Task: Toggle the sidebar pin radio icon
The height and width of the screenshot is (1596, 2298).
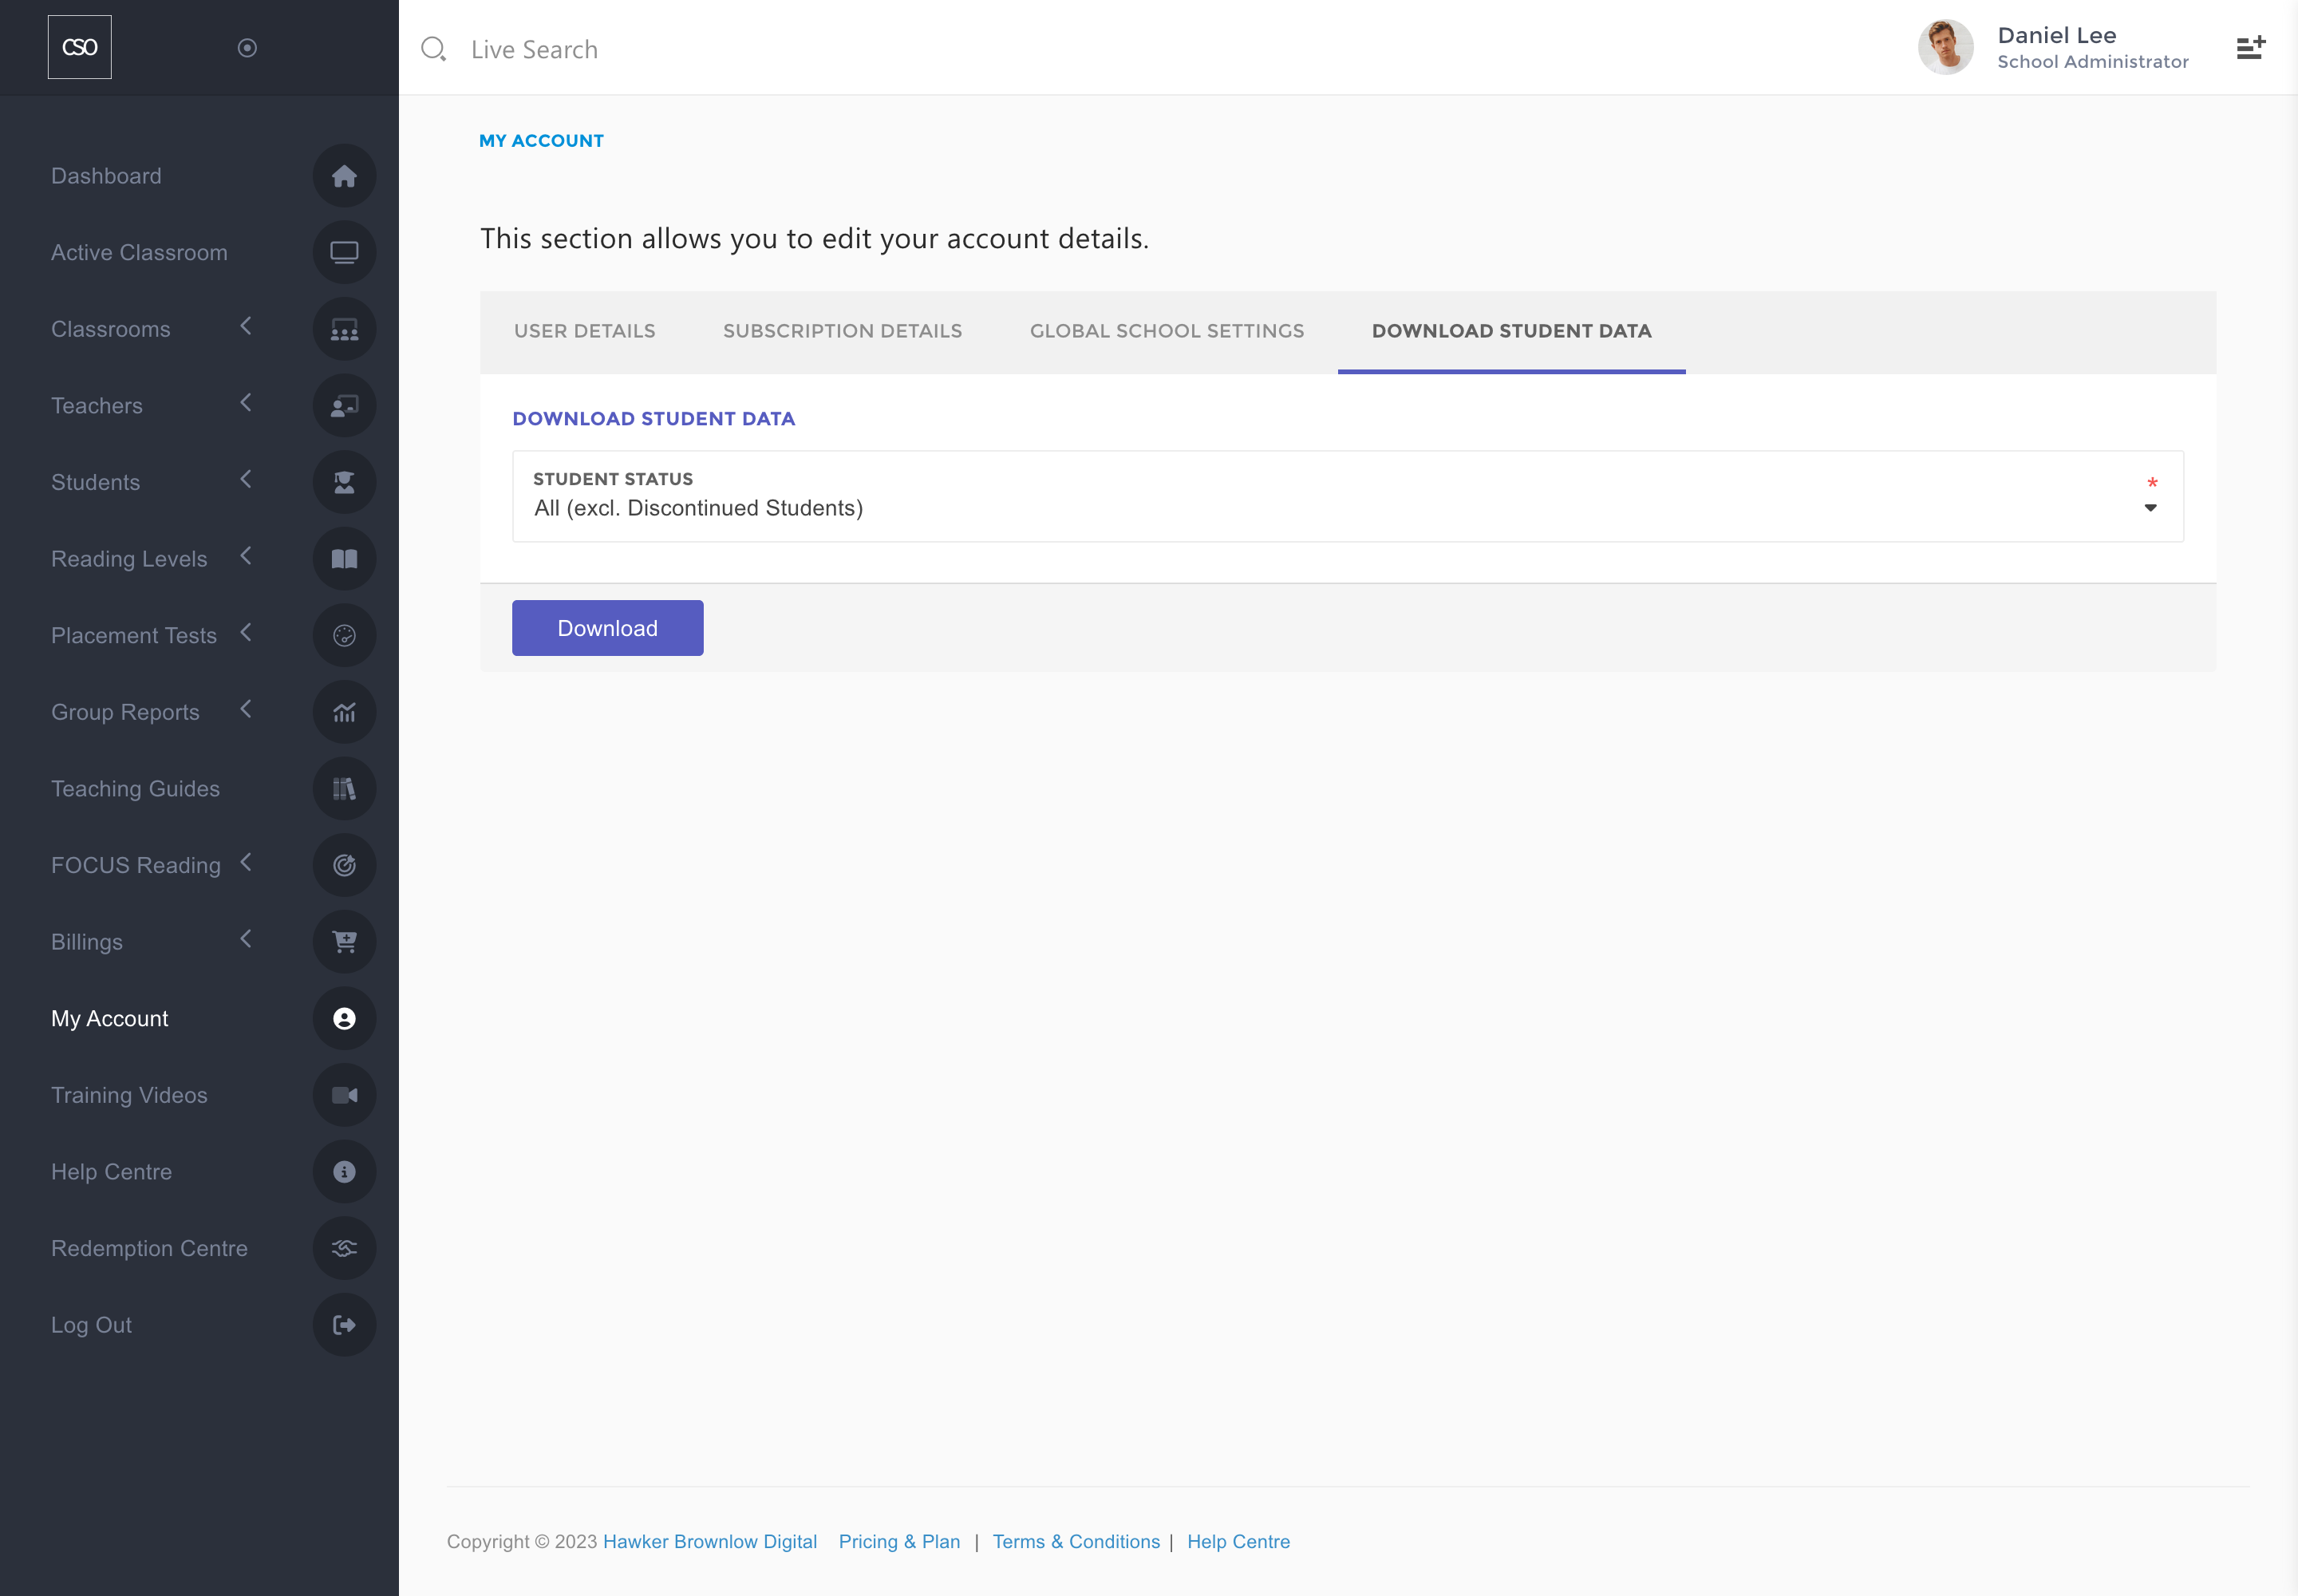Action: pos(247,48)
